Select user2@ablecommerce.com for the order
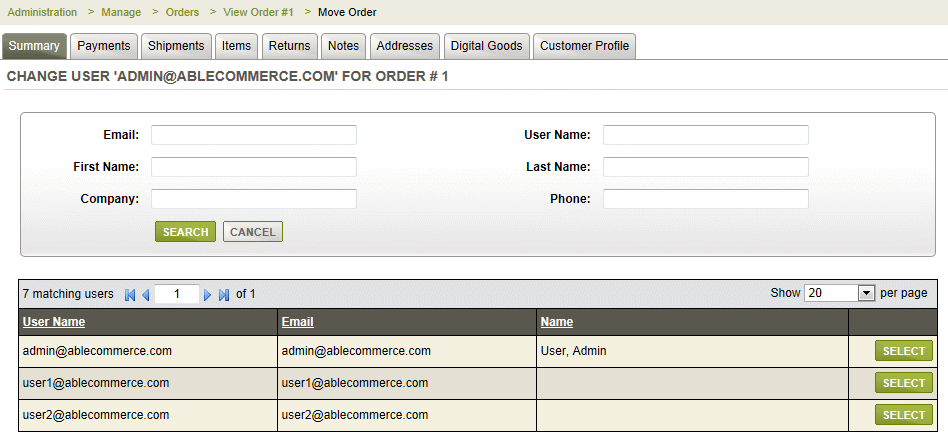 coord(904,415)
